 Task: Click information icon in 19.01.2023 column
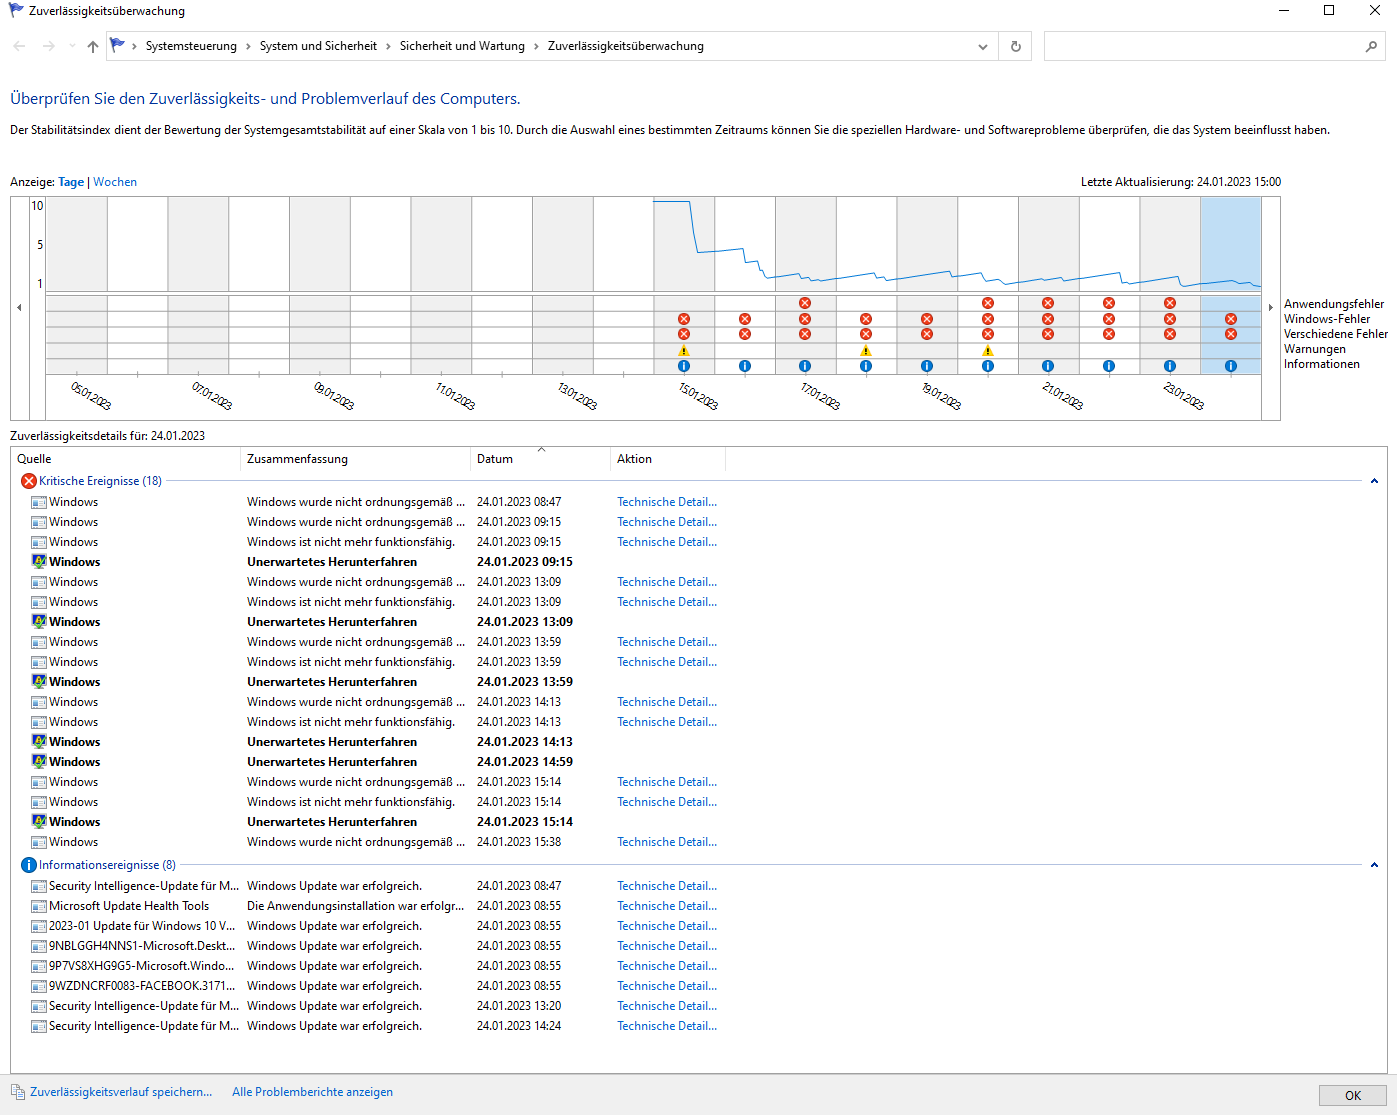tap(927, 366)
